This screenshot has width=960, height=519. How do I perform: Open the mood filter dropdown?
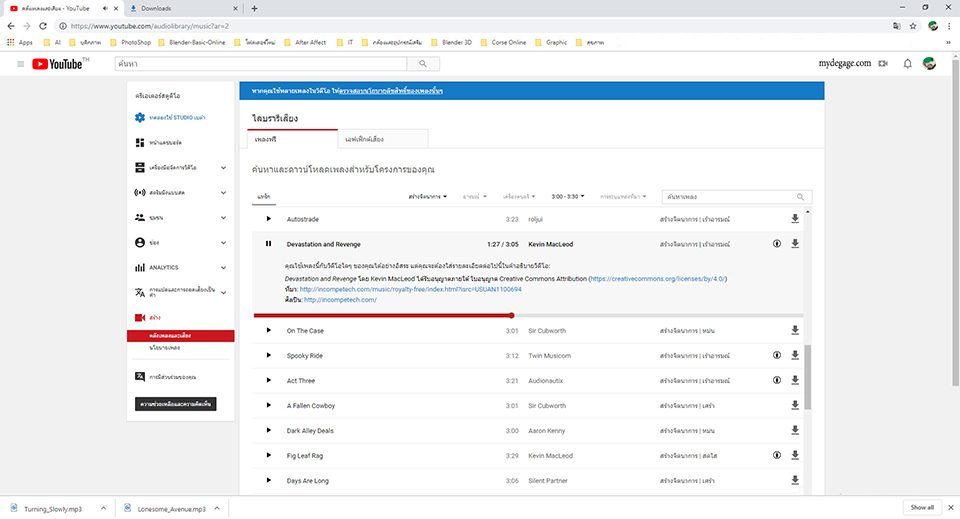click(x=474, y=196)
